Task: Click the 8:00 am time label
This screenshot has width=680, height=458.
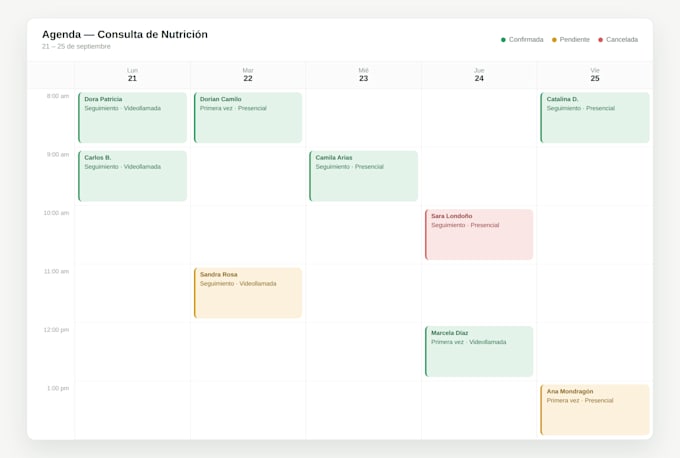Action: point(58,96)
